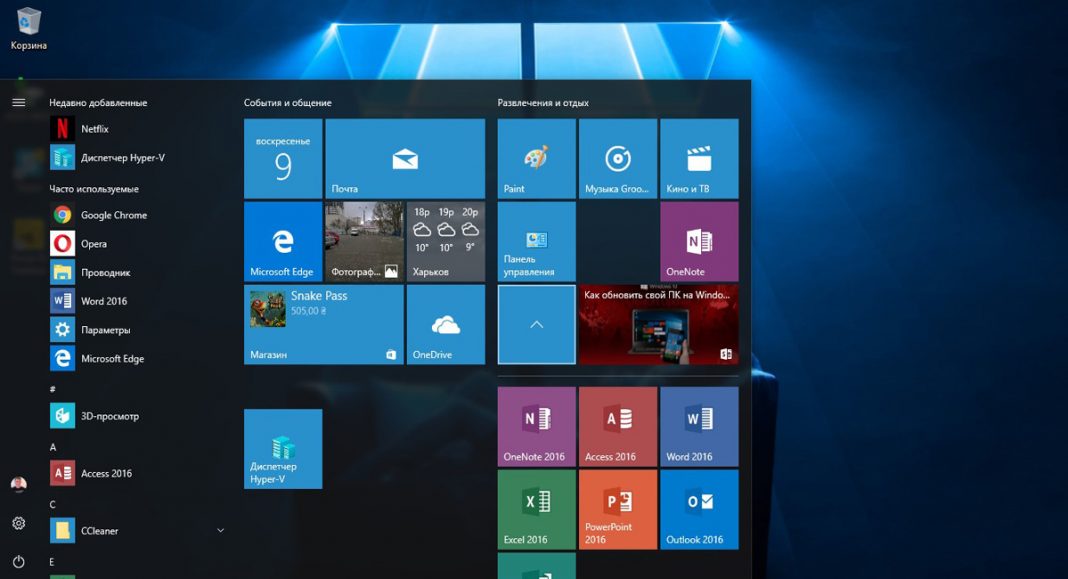Launch the Word 2016 tile
This screenshot has height=579, width=1068.
tap(700, 427)
